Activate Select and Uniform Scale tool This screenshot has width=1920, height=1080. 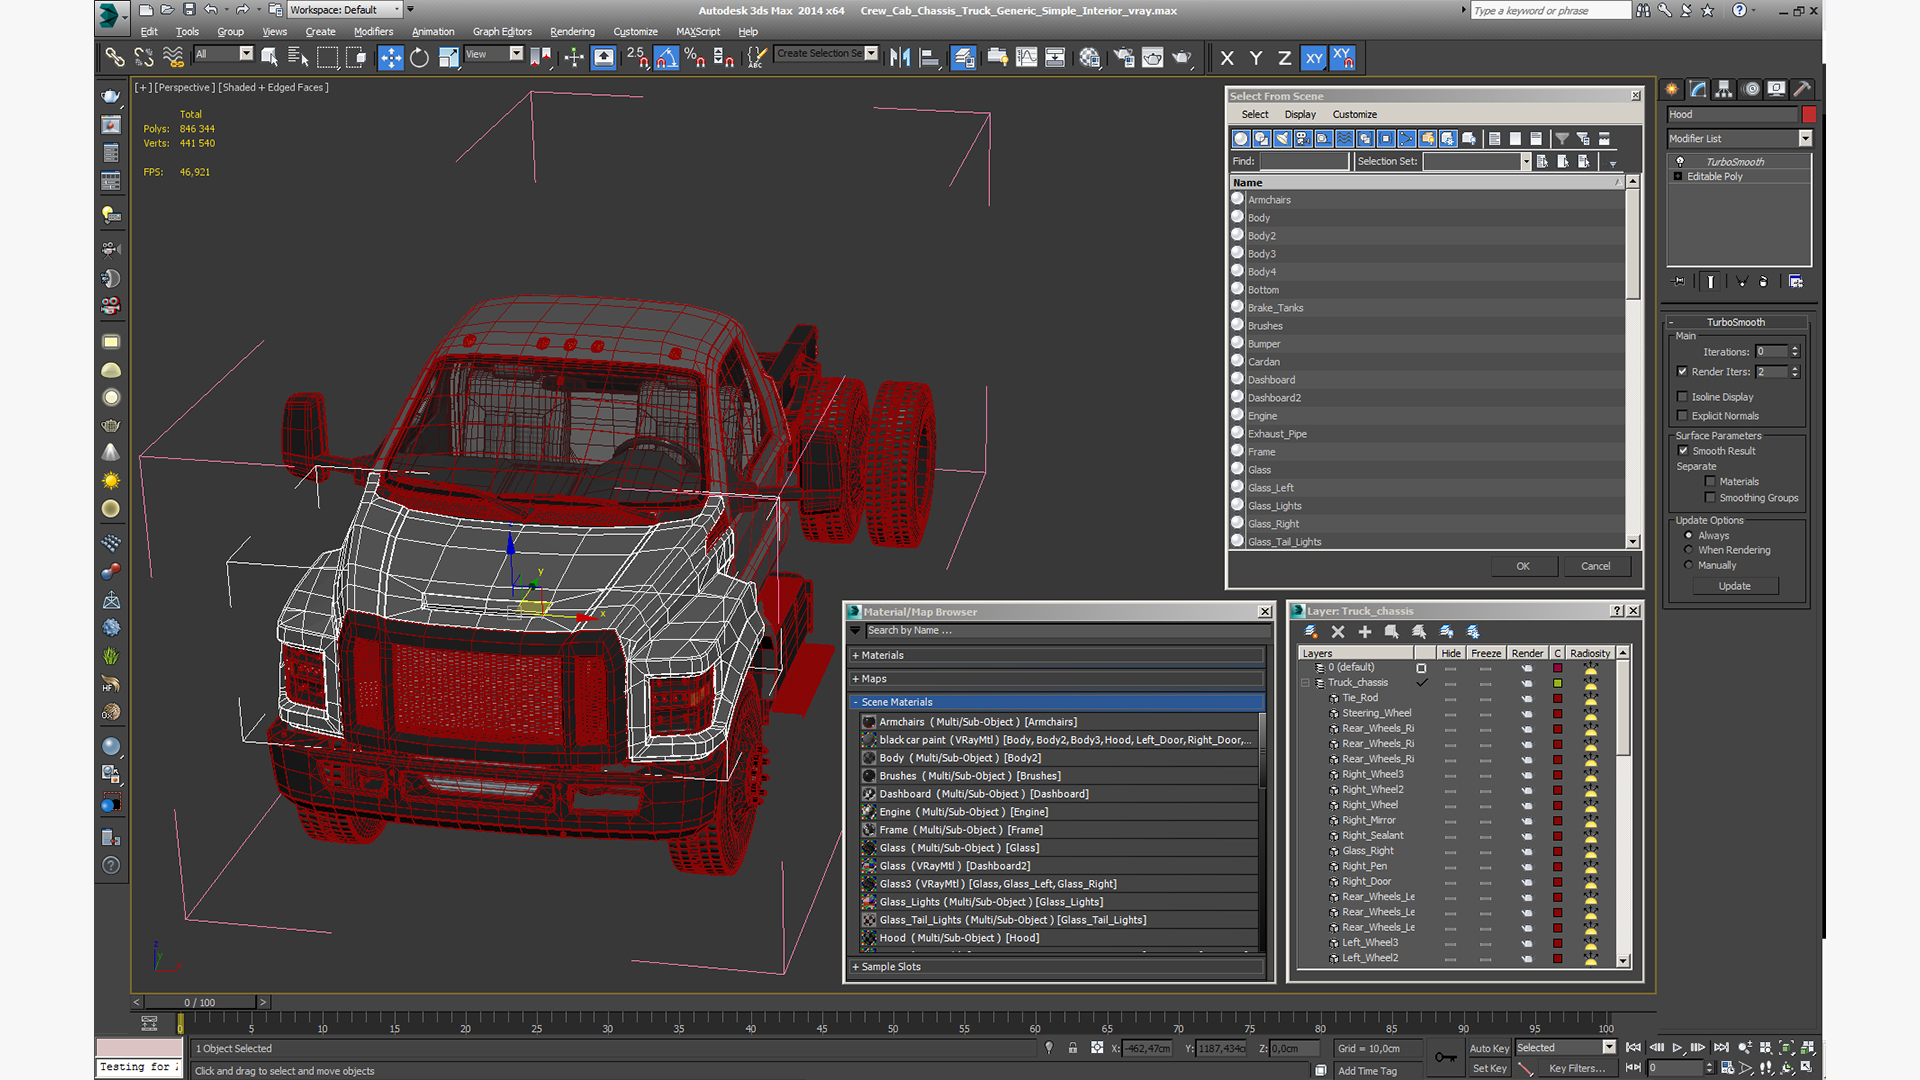[x=448, y=58]
